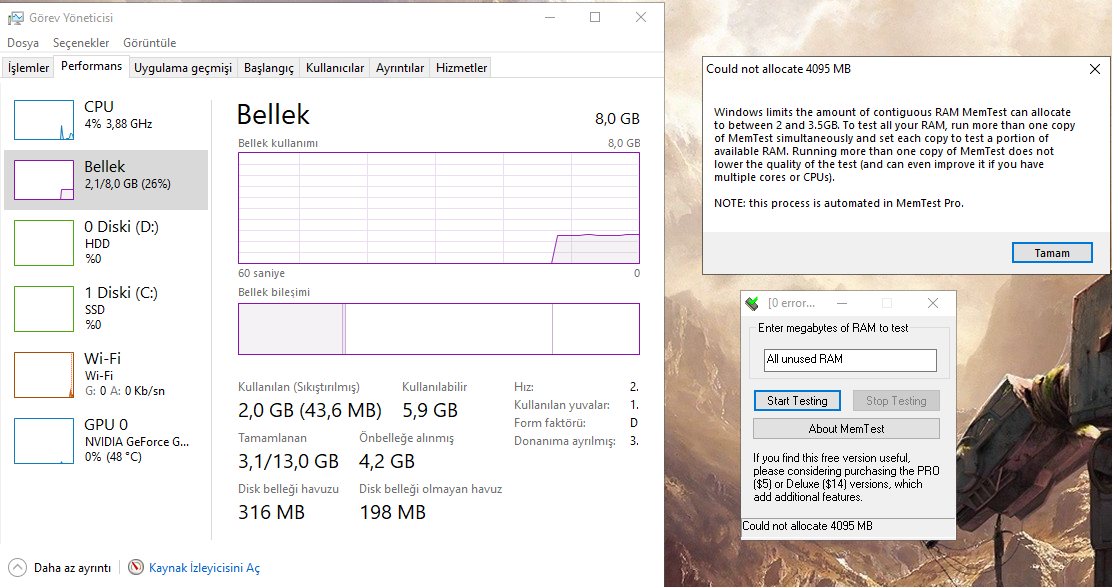Select the 1 Diski (C:) thumbnail

point(44,308)
